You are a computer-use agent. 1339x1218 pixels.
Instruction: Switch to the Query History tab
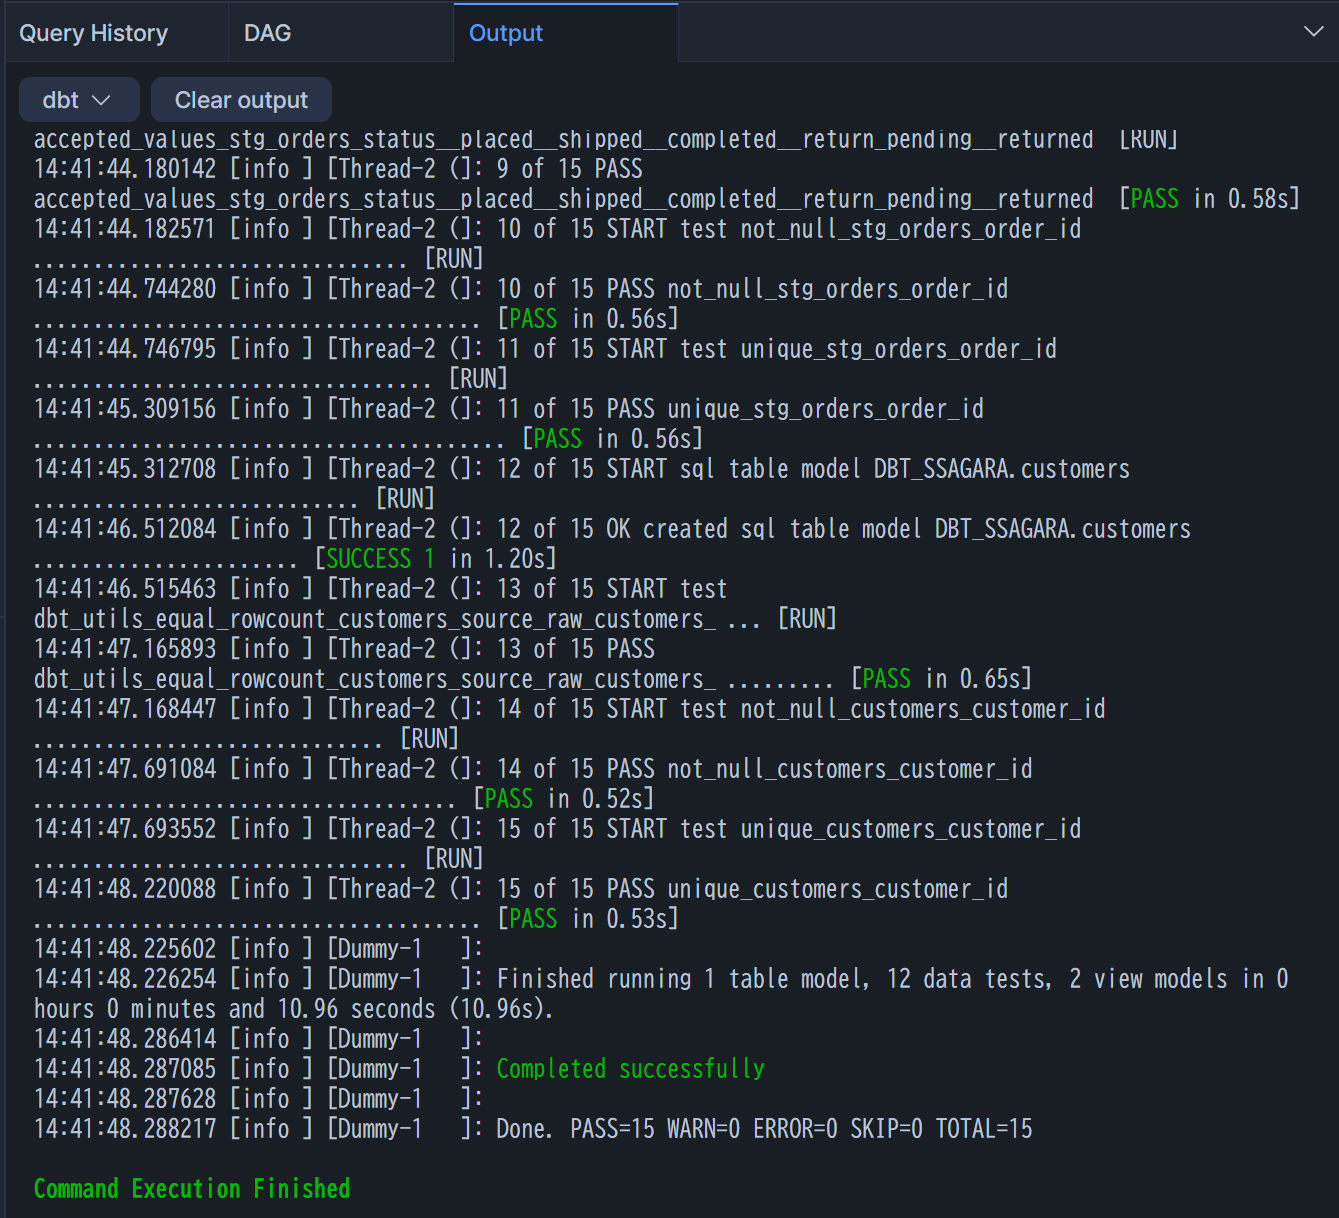[94, 33]
